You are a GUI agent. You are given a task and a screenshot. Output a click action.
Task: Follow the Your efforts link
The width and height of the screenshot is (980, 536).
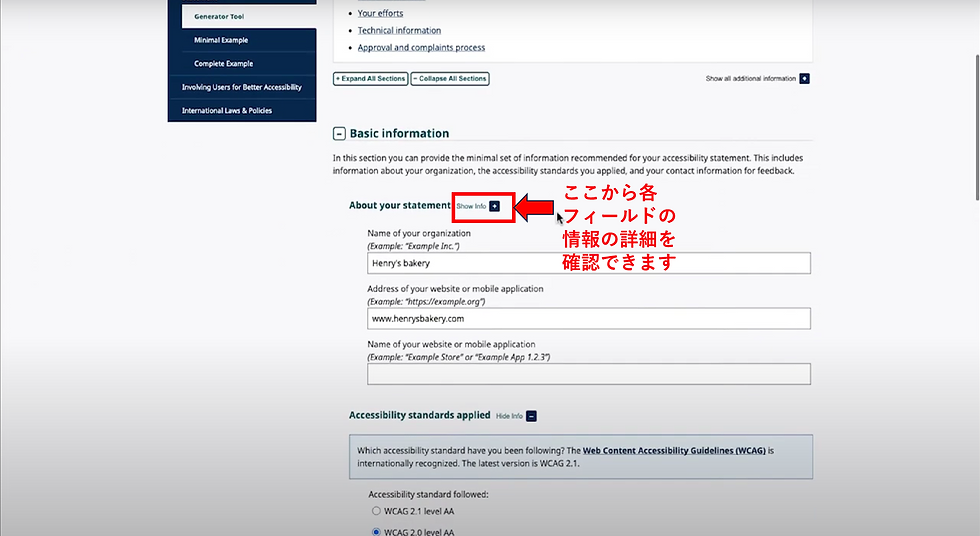(x=380, y=13)
